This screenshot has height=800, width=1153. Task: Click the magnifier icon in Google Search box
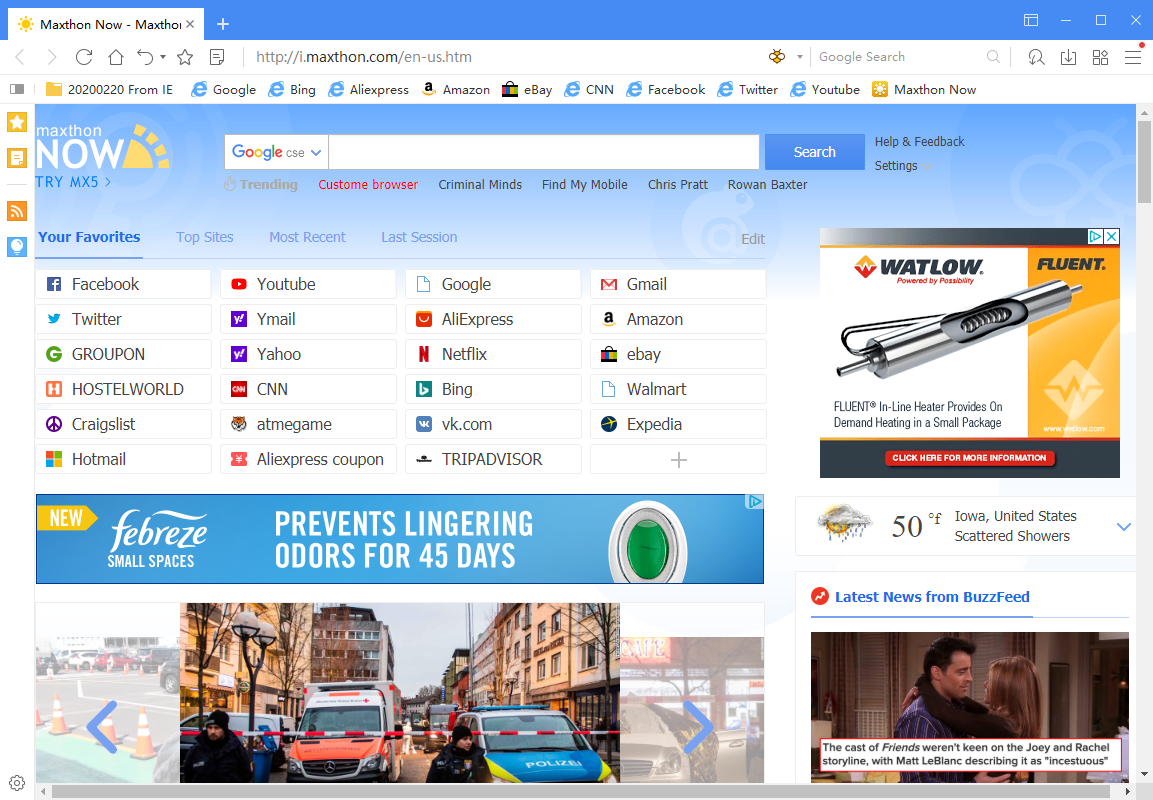[x=993, y=57]
